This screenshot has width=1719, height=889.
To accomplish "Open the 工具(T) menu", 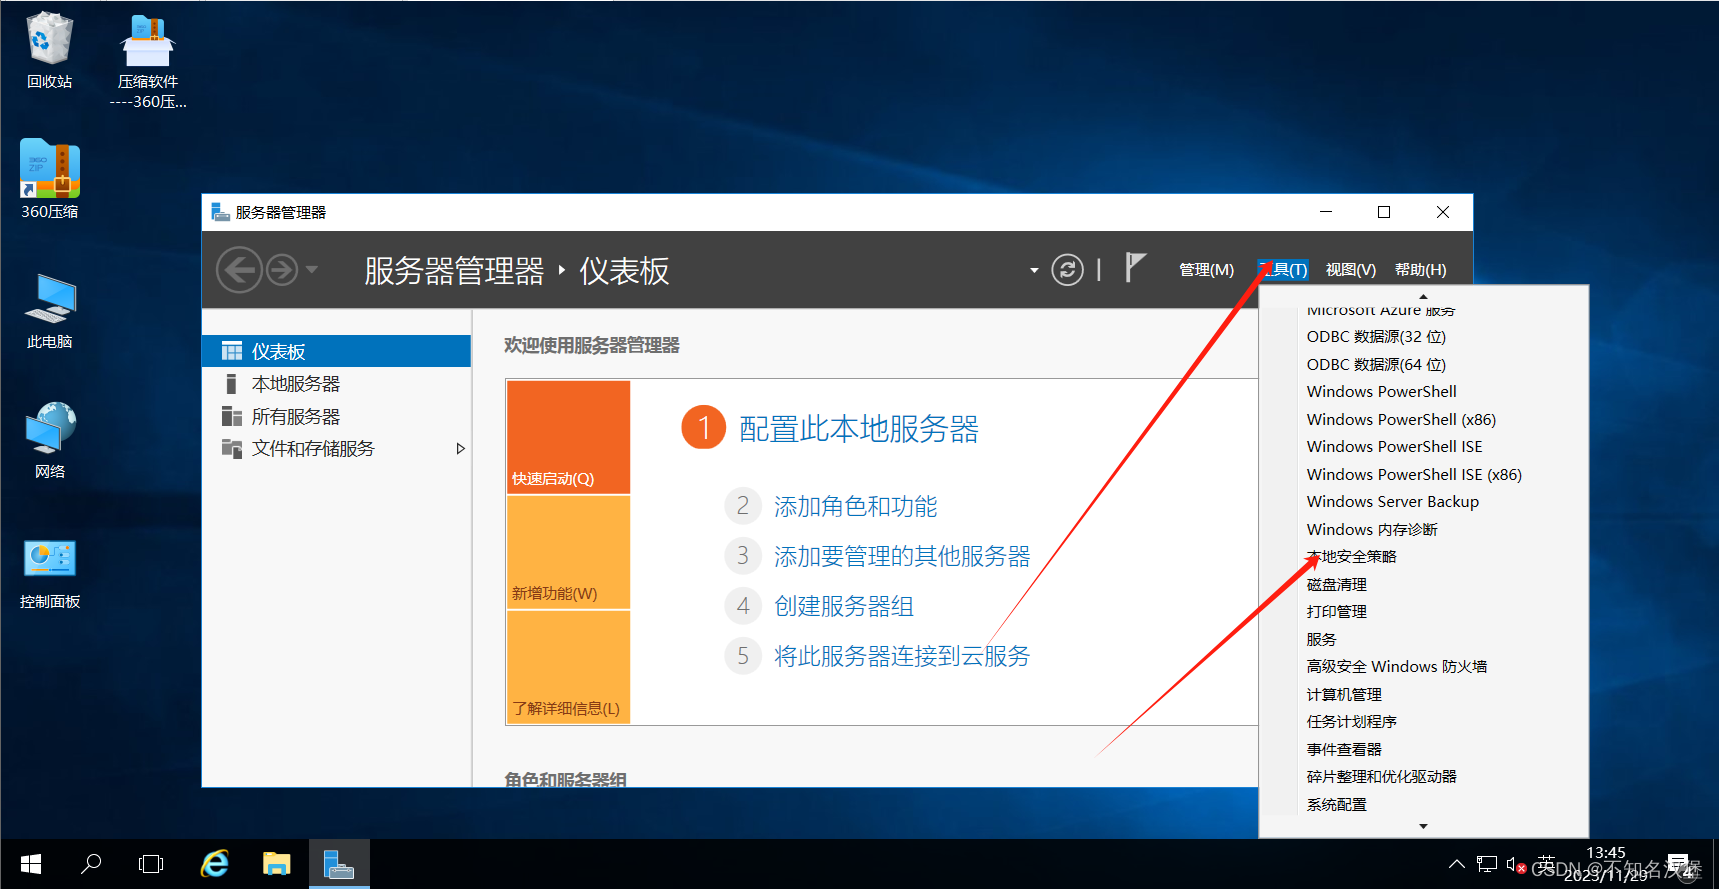I will coord(1283,270).
